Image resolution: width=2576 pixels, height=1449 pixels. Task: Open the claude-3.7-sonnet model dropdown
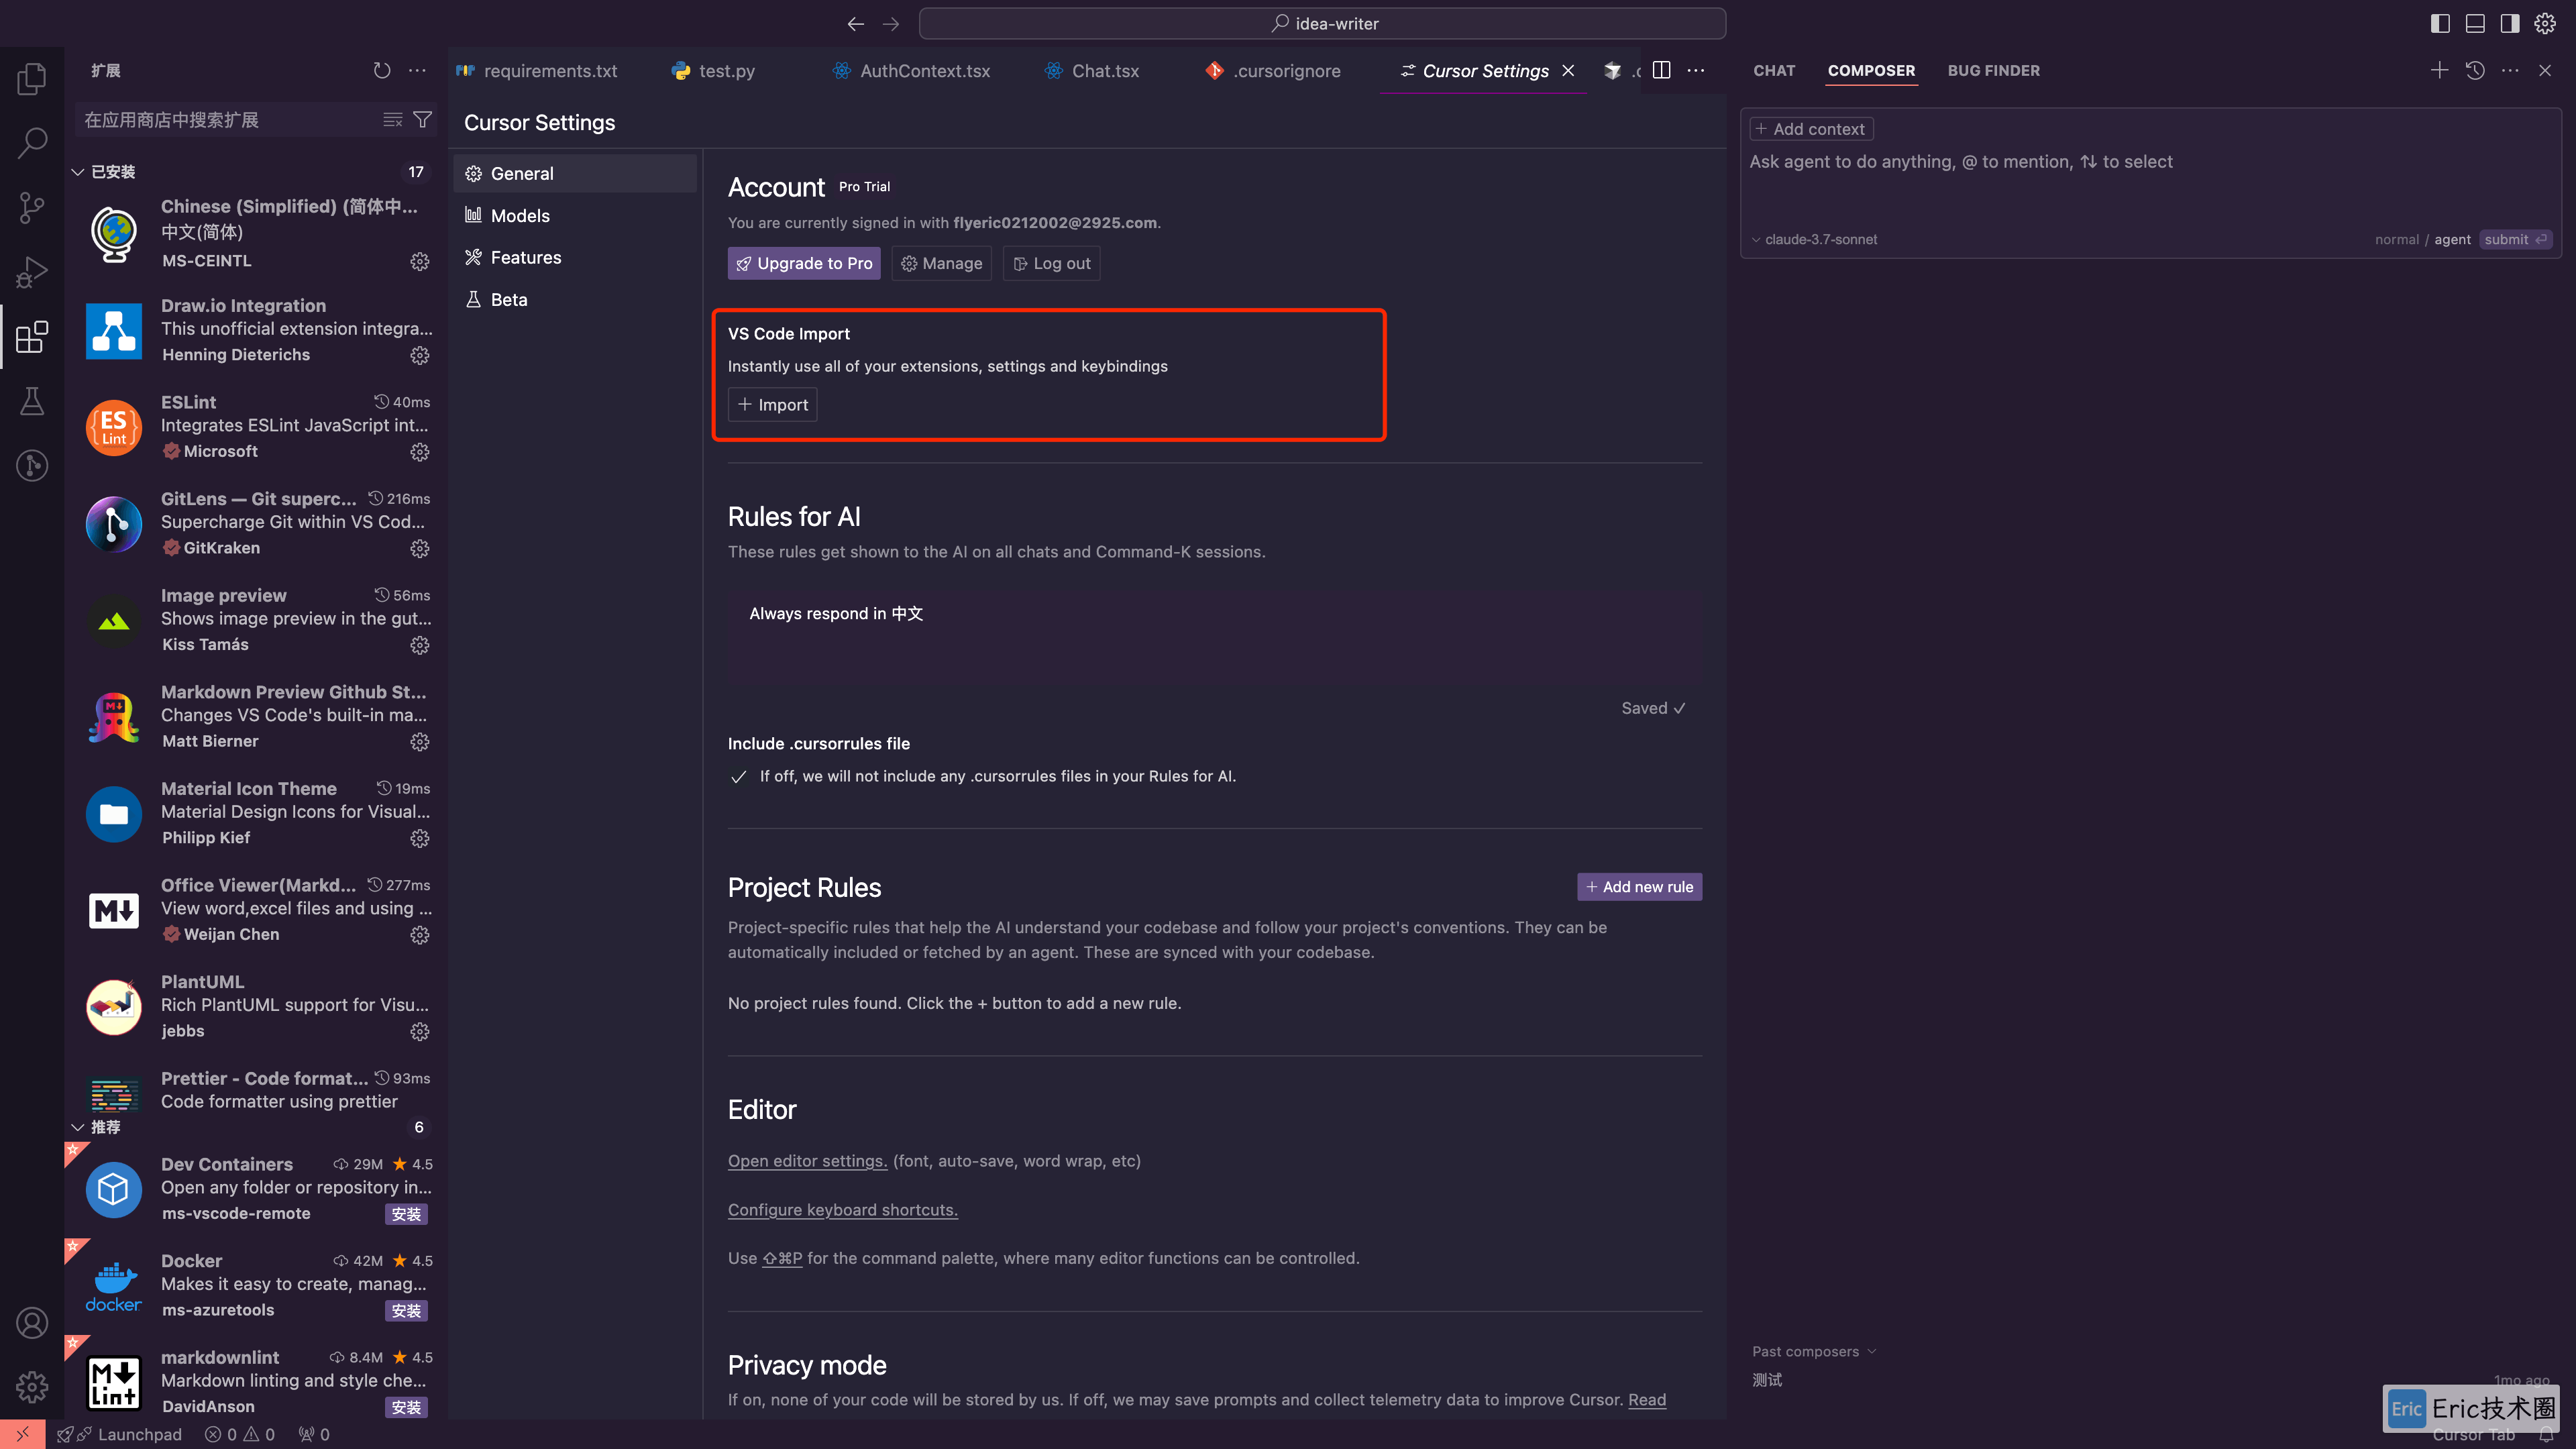pos(1814,239)
